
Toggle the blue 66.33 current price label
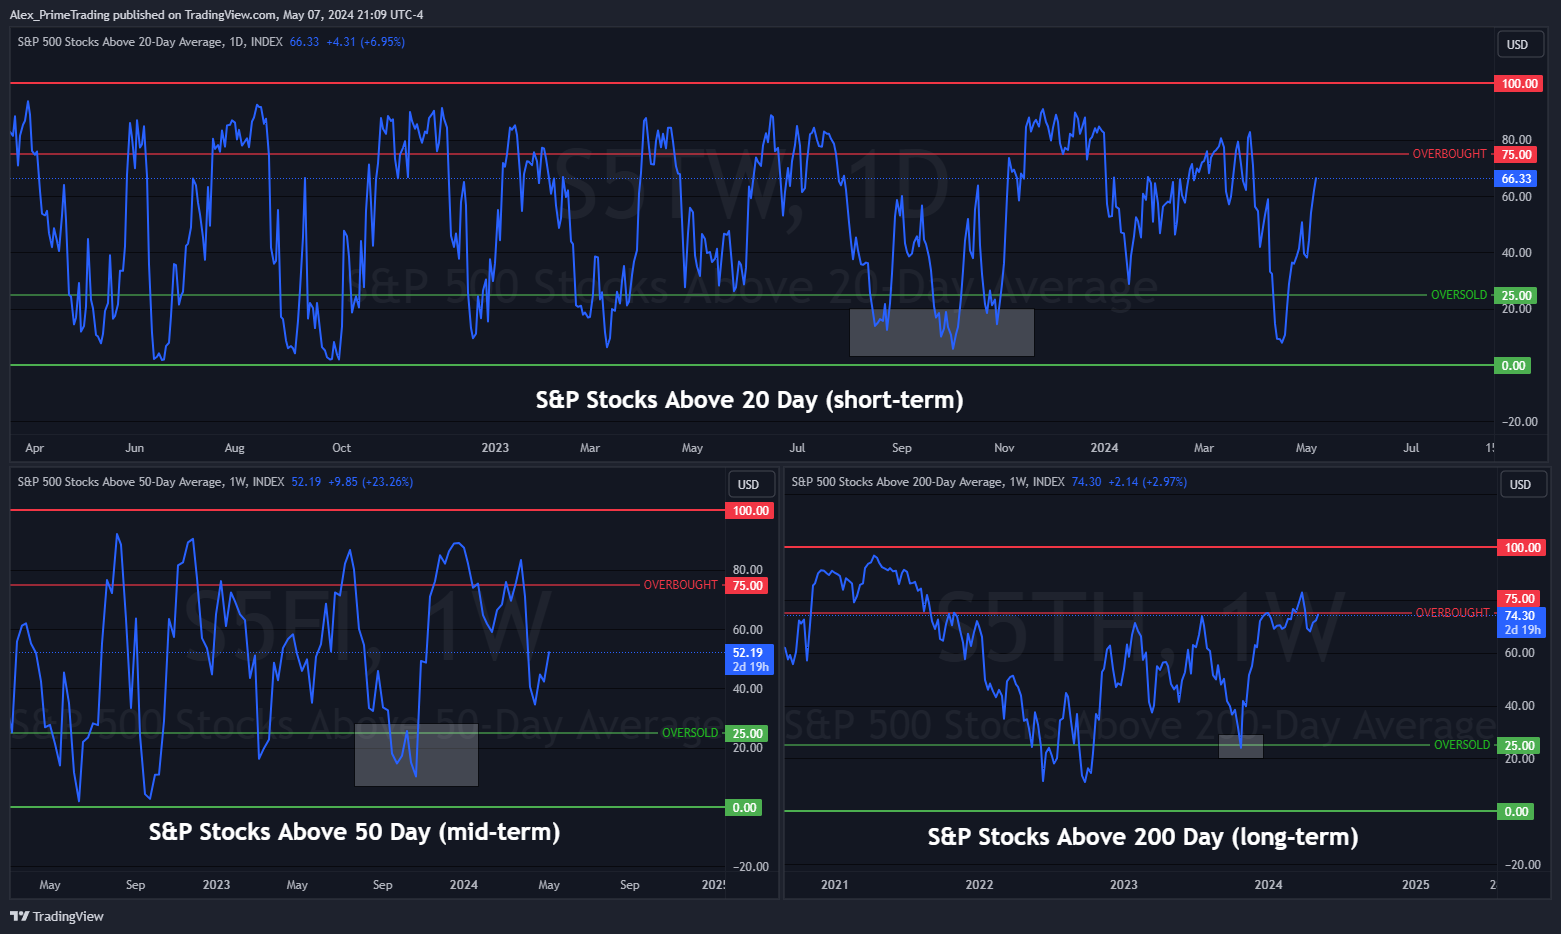[x=1516, y=178]
